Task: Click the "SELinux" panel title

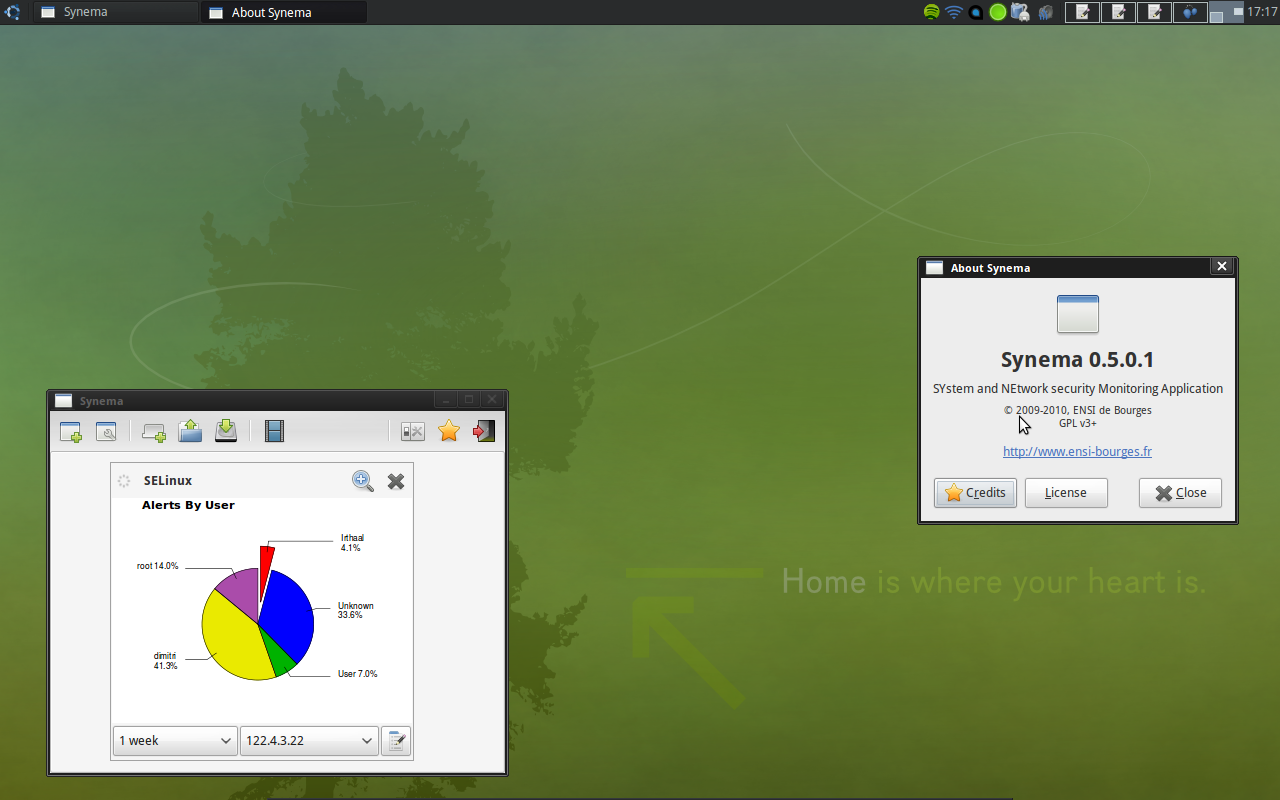Action: [x=168, y=481]
